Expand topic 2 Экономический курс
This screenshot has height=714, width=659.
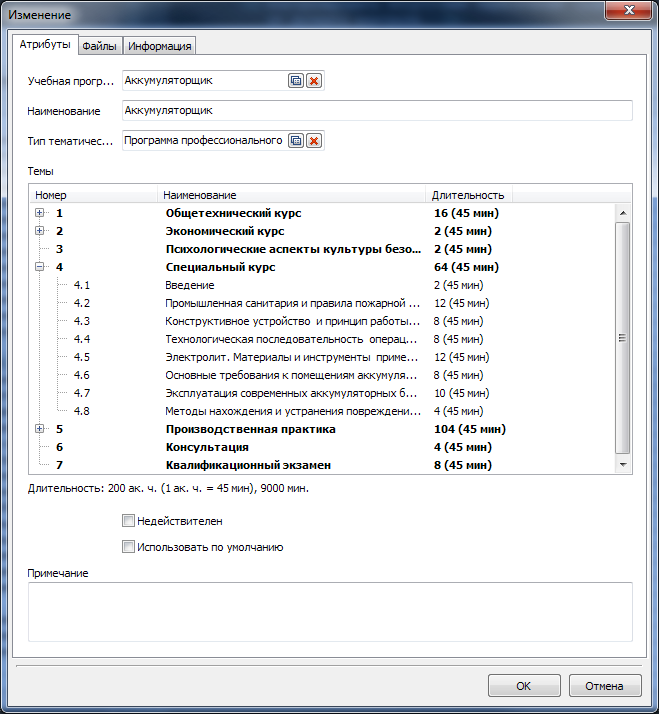tap(40, 231)
